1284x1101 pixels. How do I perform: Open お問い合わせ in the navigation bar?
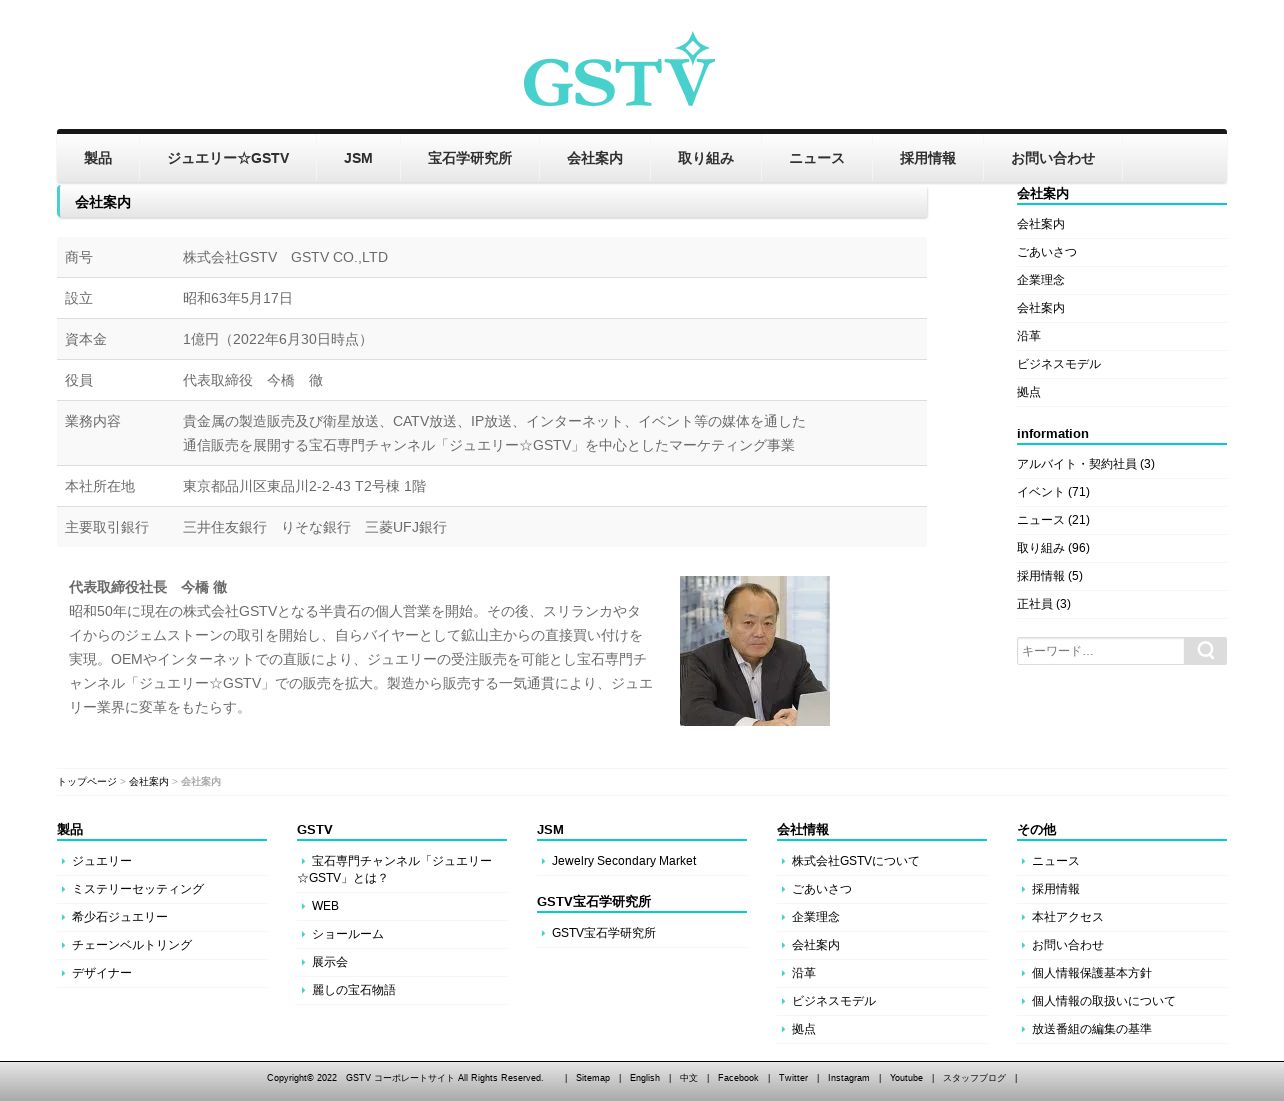tap(1053, 158)
